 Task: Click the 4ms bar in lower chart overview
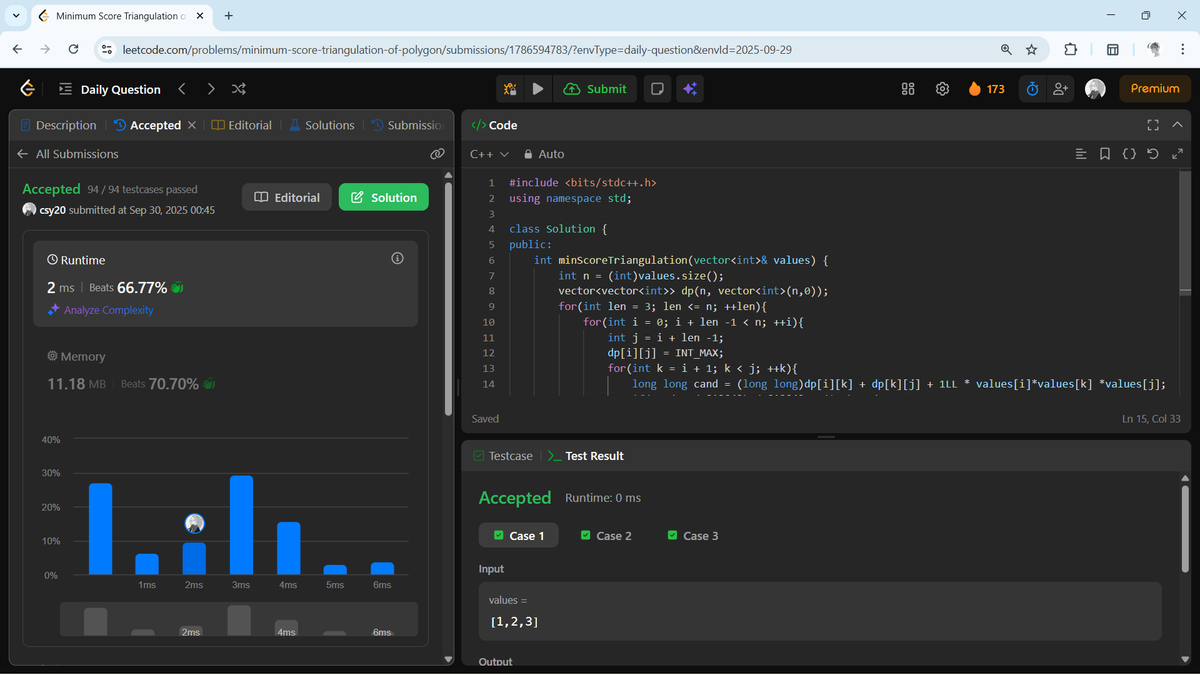(x=286, y=630)
